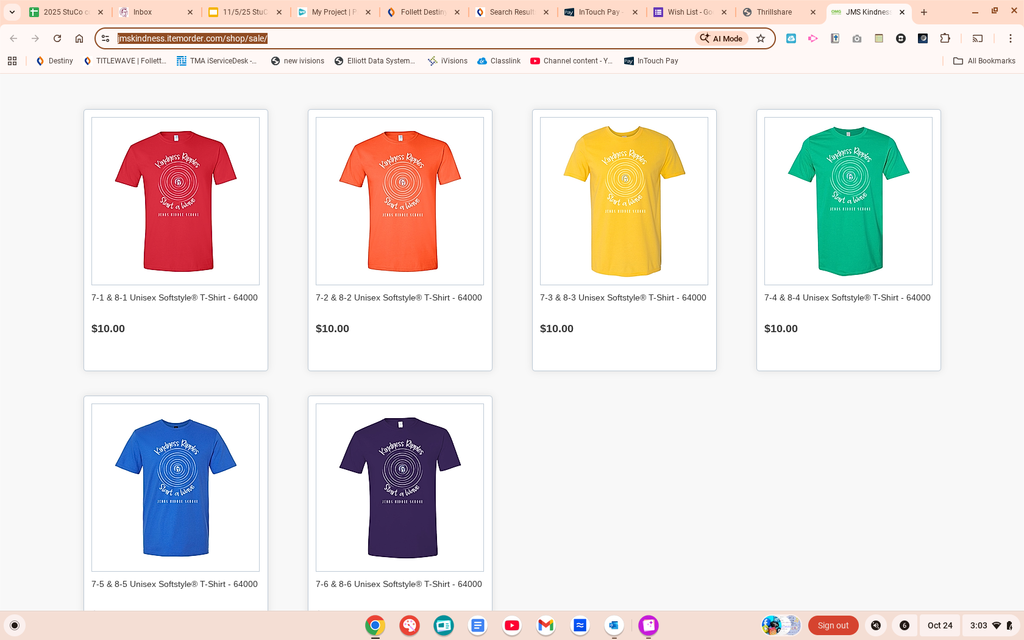Click the yellow t-shirt thumbnail
Viewport: 1024px width, 640px height.
pyautogui.click(x=623, y=199)
